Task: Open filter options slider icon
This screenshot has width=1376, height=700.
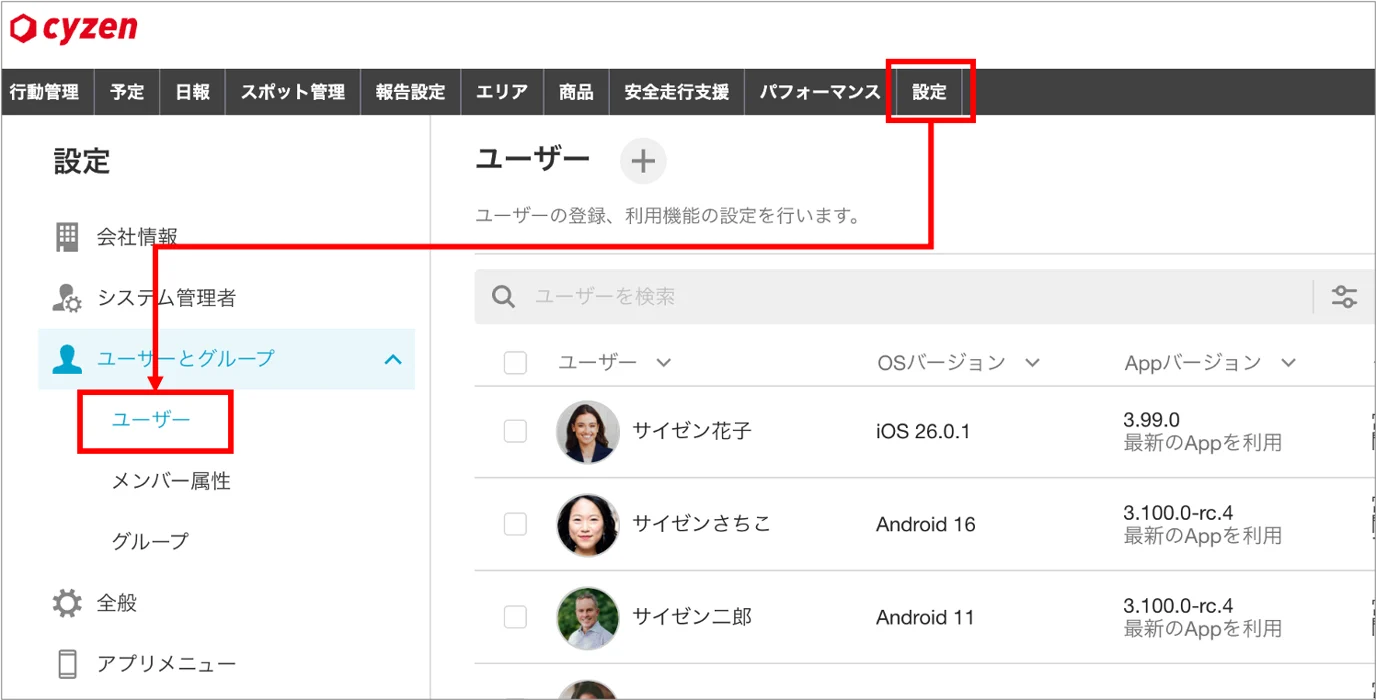Action: (x=1344, y=297)
